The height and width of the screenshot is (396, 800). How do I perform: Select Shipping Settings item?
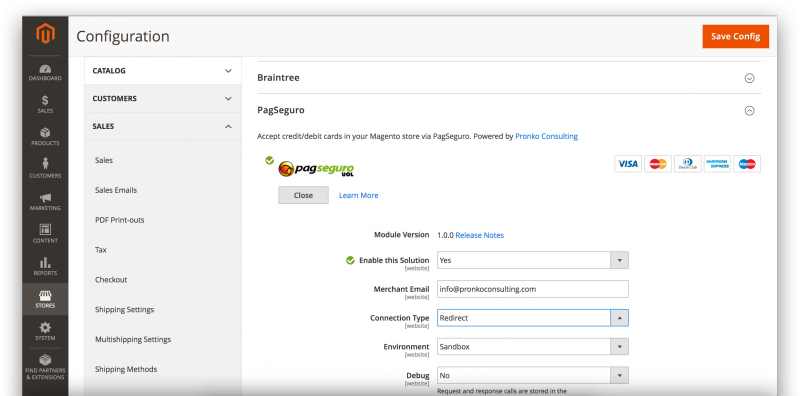pyautogui.click(x=124, y=309)
